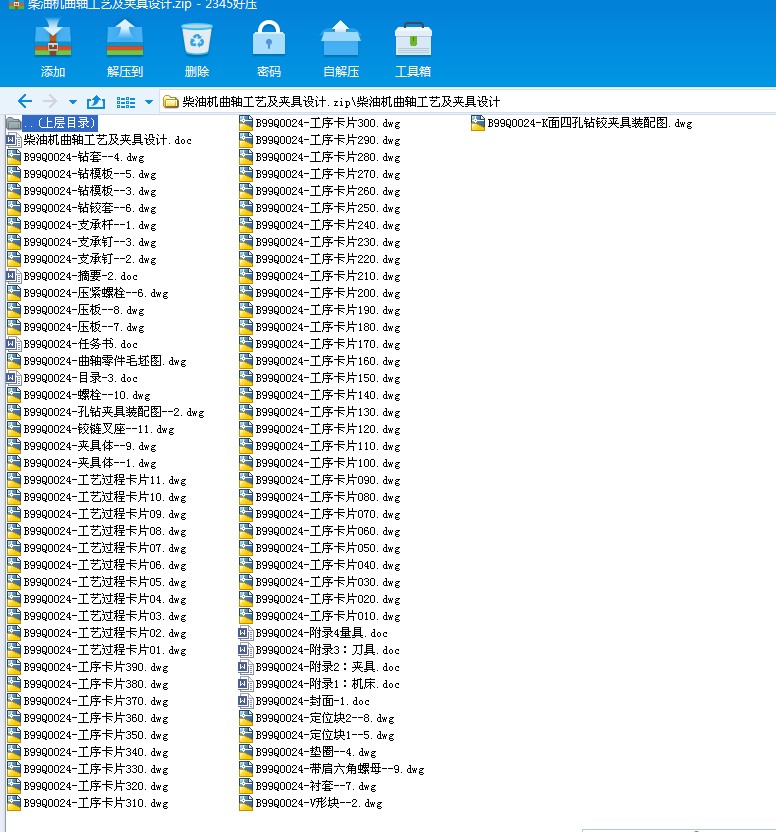Select B99Q0024-工序卡片310.dwg
The width and height of the screenshot is (776, 832).
click(87, 802)
